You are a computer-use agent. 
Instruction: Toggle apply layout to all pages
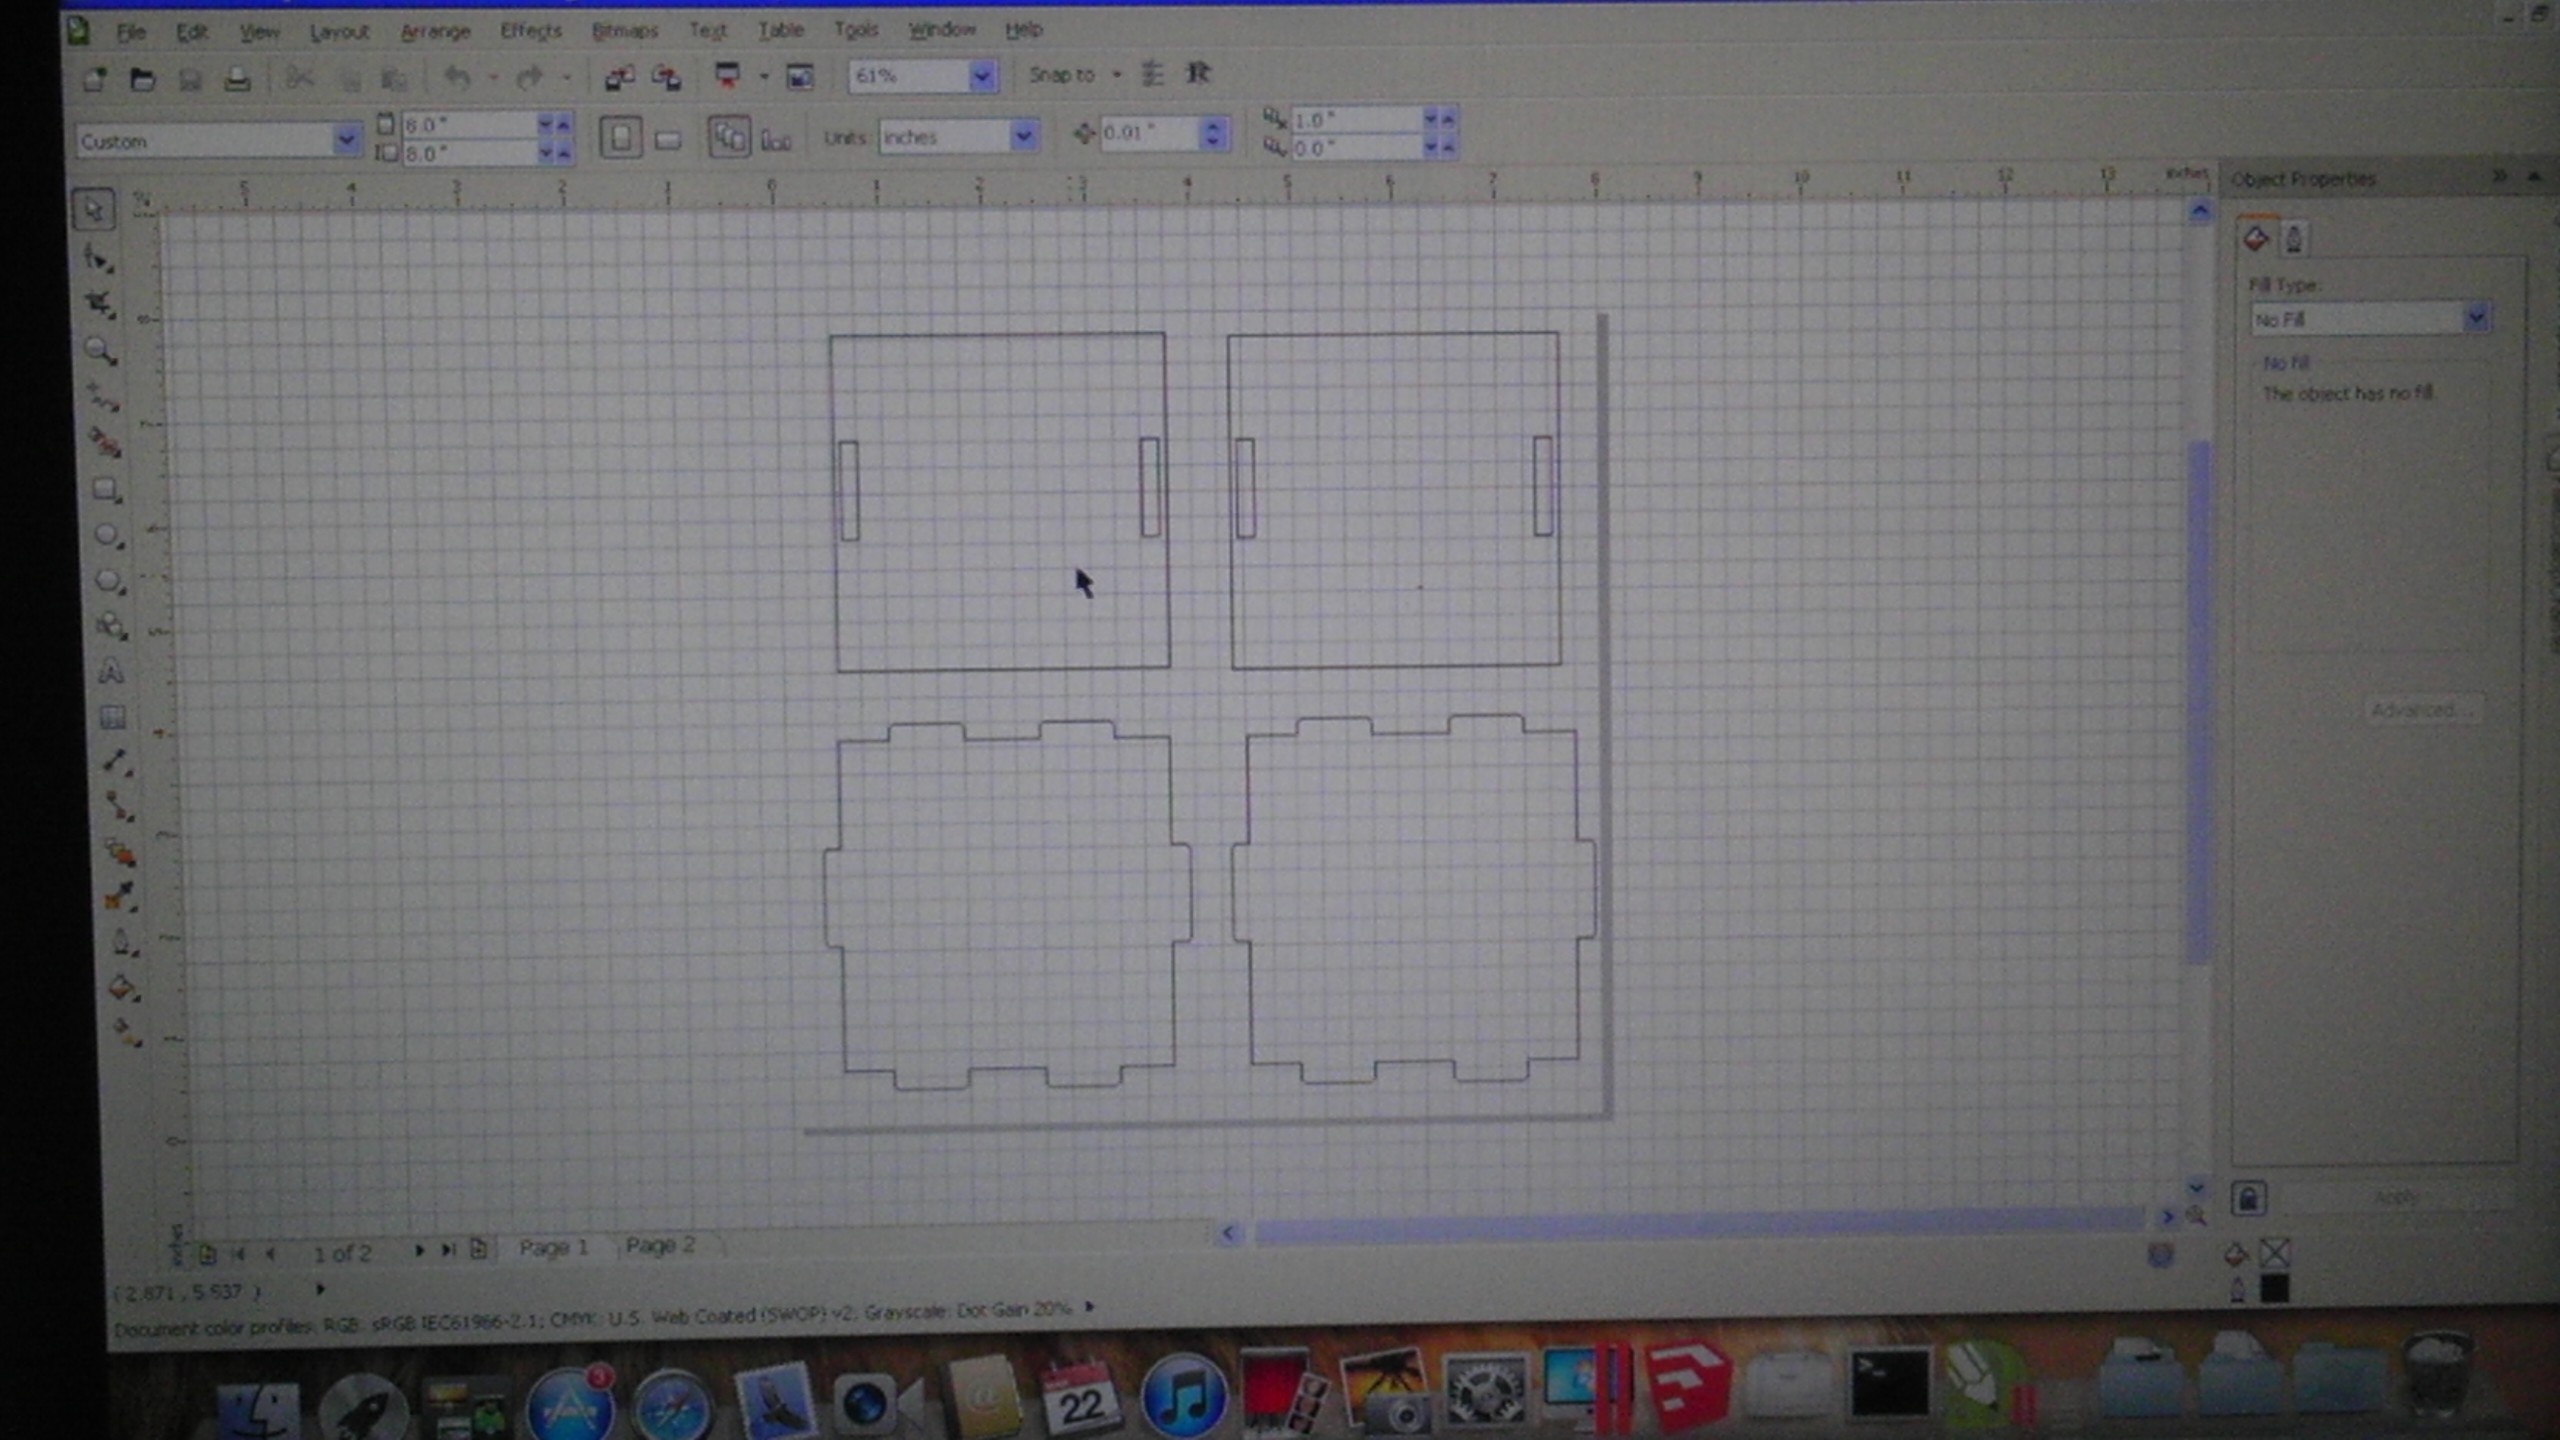coord(729,137)
